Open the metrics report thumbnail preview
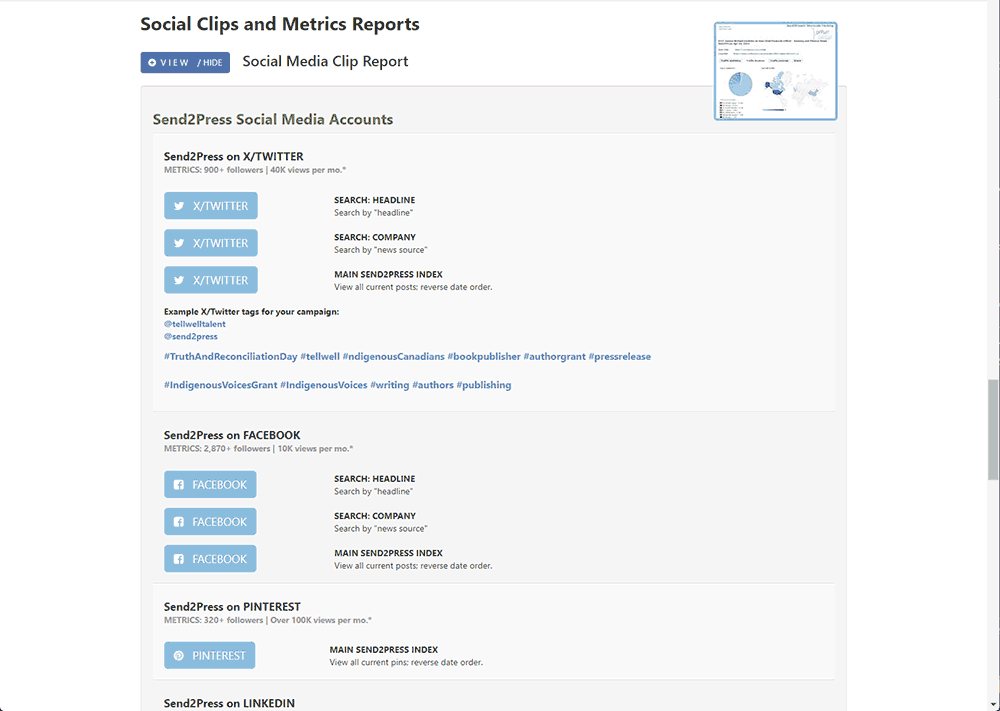 775,71
